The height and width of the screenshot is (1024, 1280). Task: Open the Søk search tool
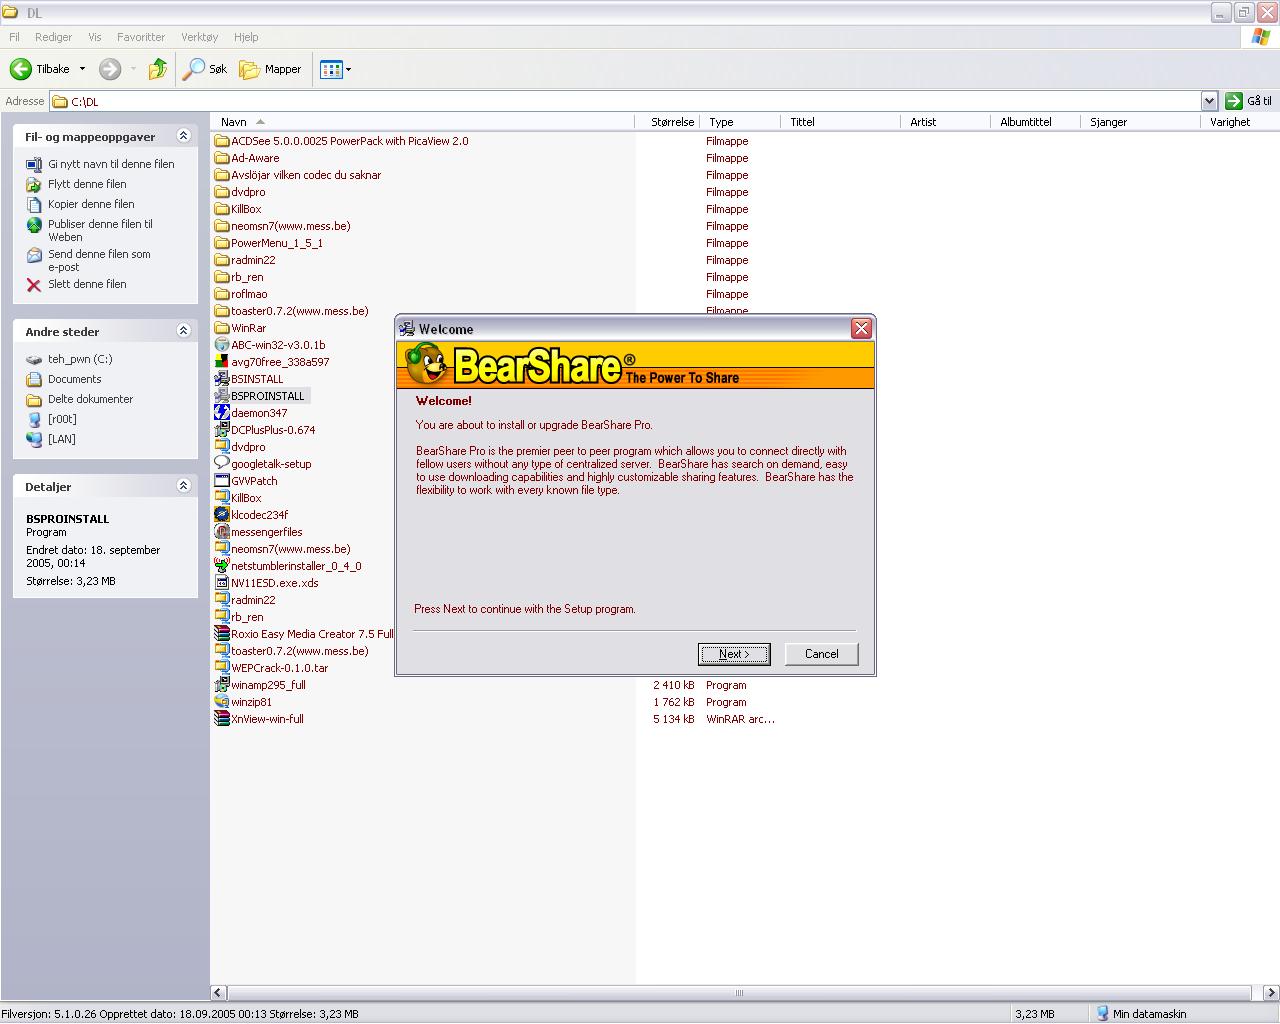(205, 69)
